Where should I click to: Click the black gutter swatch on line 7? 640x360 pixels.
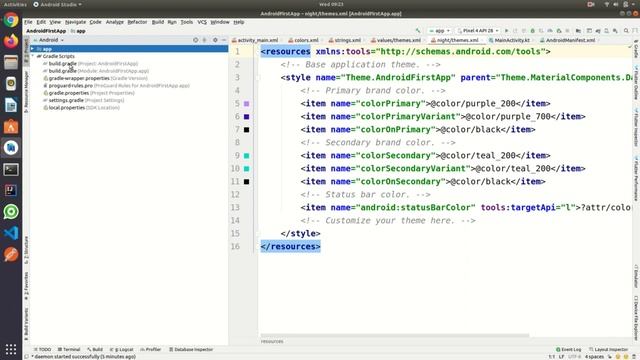click(x=247, y=130)
